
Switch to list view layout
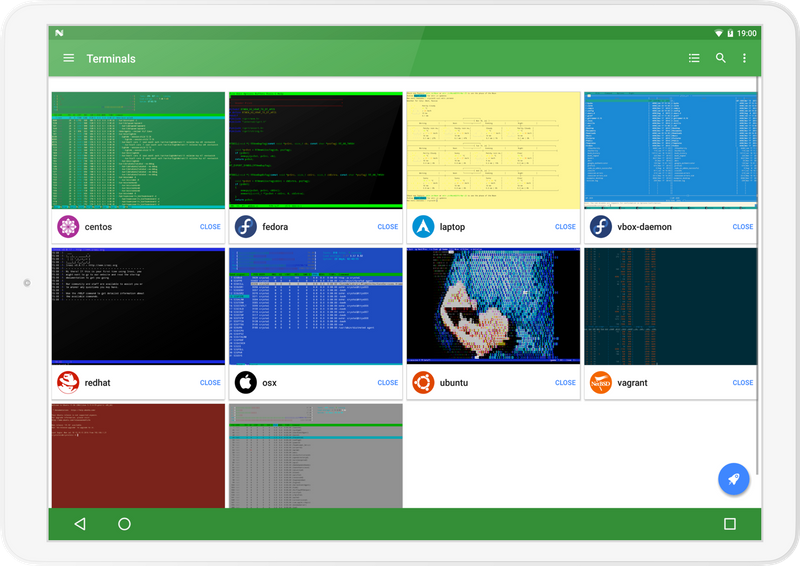[x=694, y=58]
